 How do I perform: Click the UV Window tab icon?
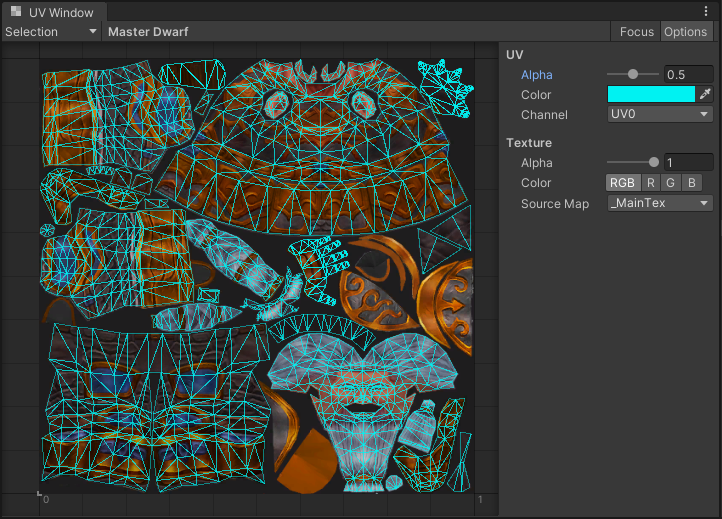click(16, 12)
